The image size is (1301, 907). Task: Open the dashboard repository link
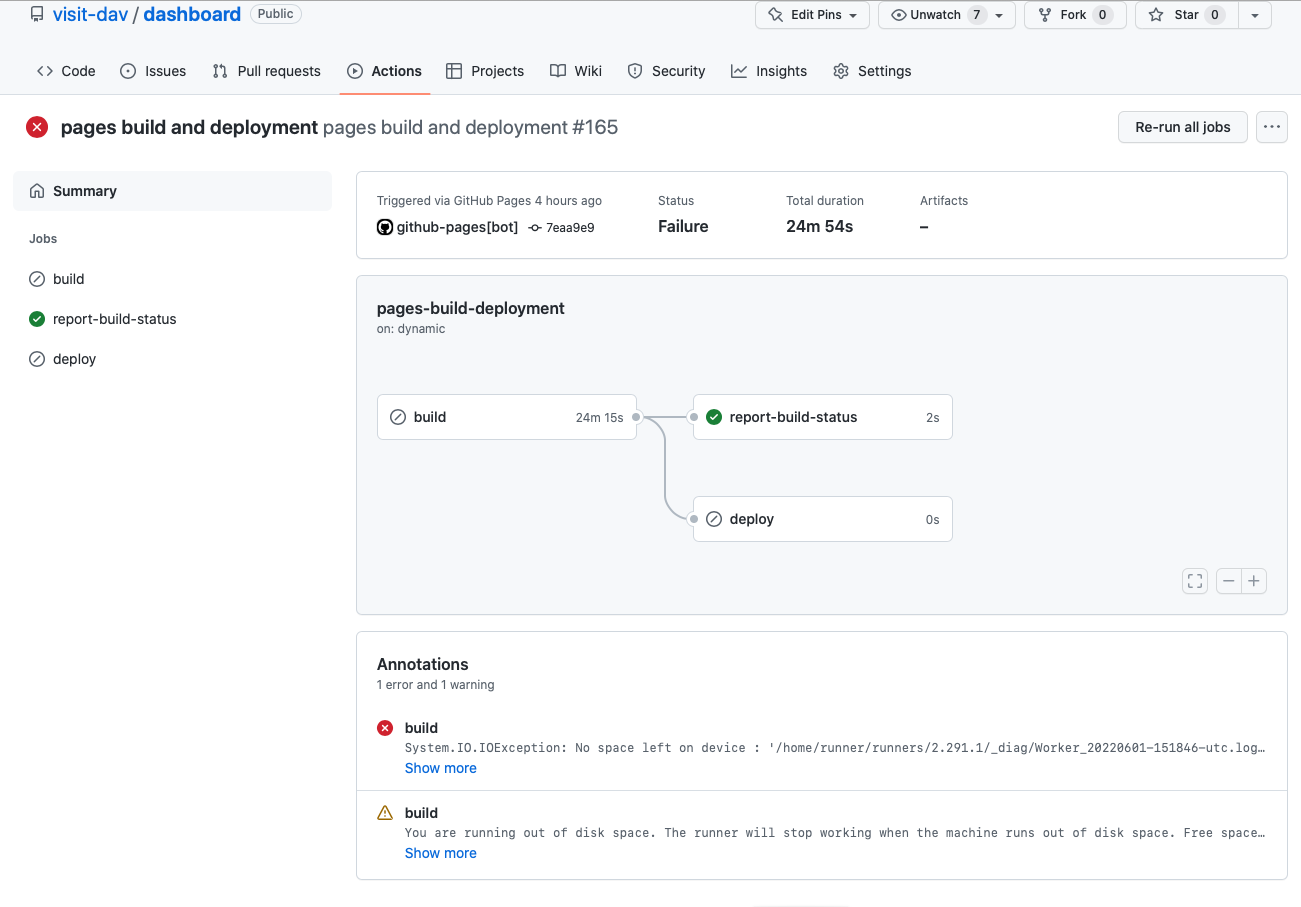tap(192, 14)
